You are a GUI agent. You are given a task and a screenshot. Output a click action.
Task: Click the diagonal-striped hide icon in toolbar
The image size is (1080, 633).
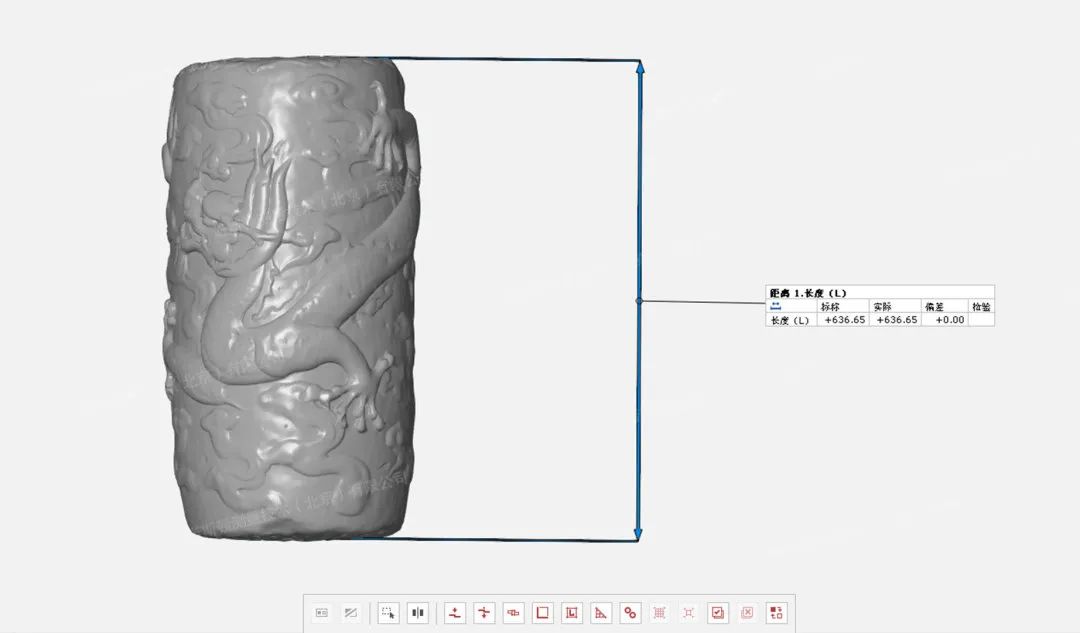[x=351, y=612]
